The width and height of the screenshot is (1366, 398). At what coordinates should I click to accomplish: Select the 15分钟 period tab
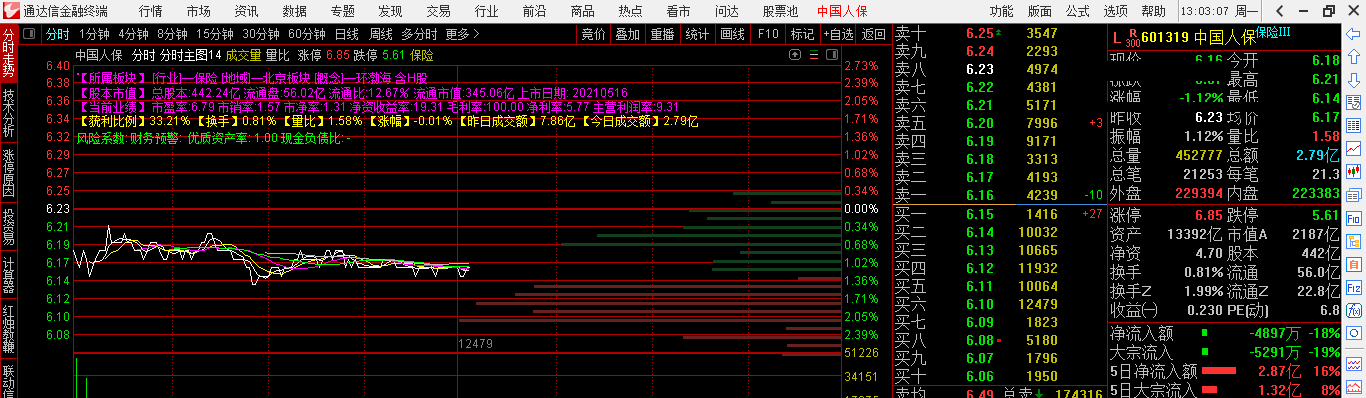pos(214,34)
